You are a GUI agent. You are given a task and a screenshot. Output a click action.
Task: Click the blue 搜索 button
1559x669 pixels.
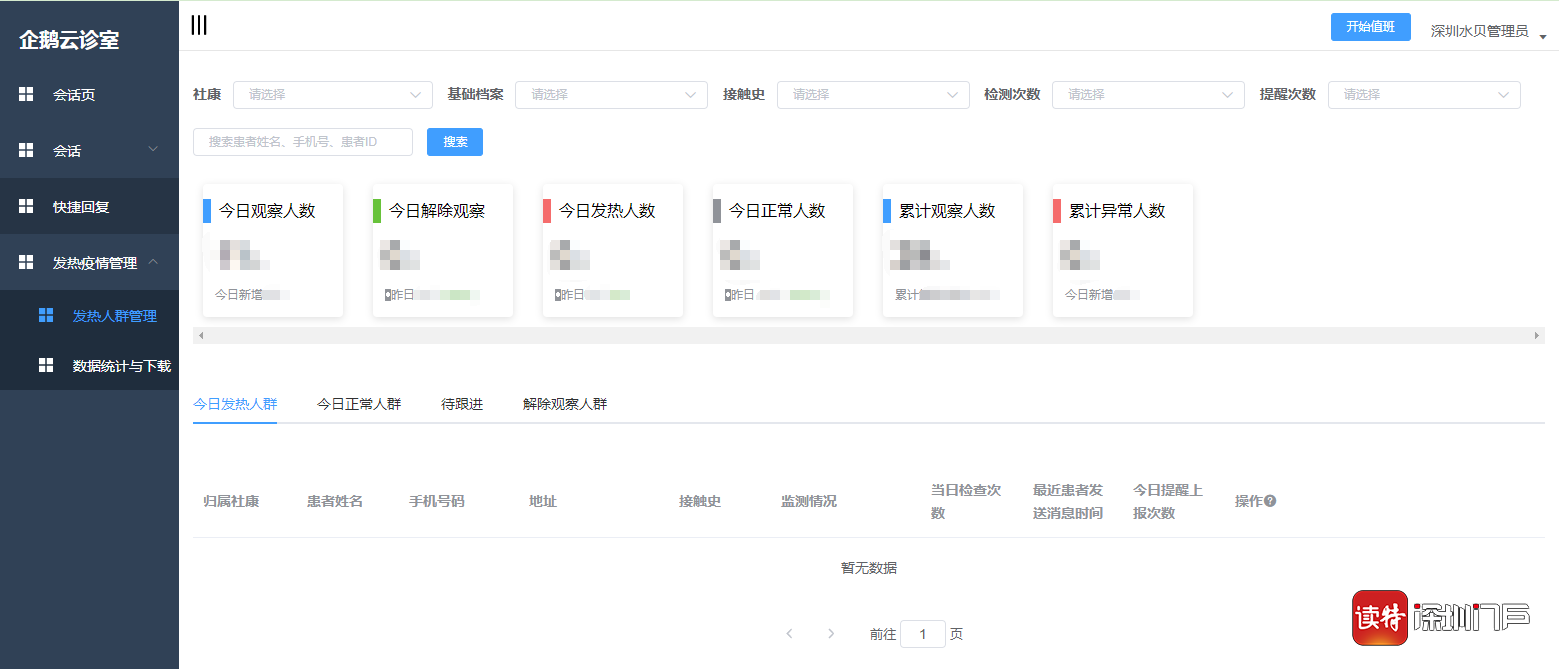point(454,142)
